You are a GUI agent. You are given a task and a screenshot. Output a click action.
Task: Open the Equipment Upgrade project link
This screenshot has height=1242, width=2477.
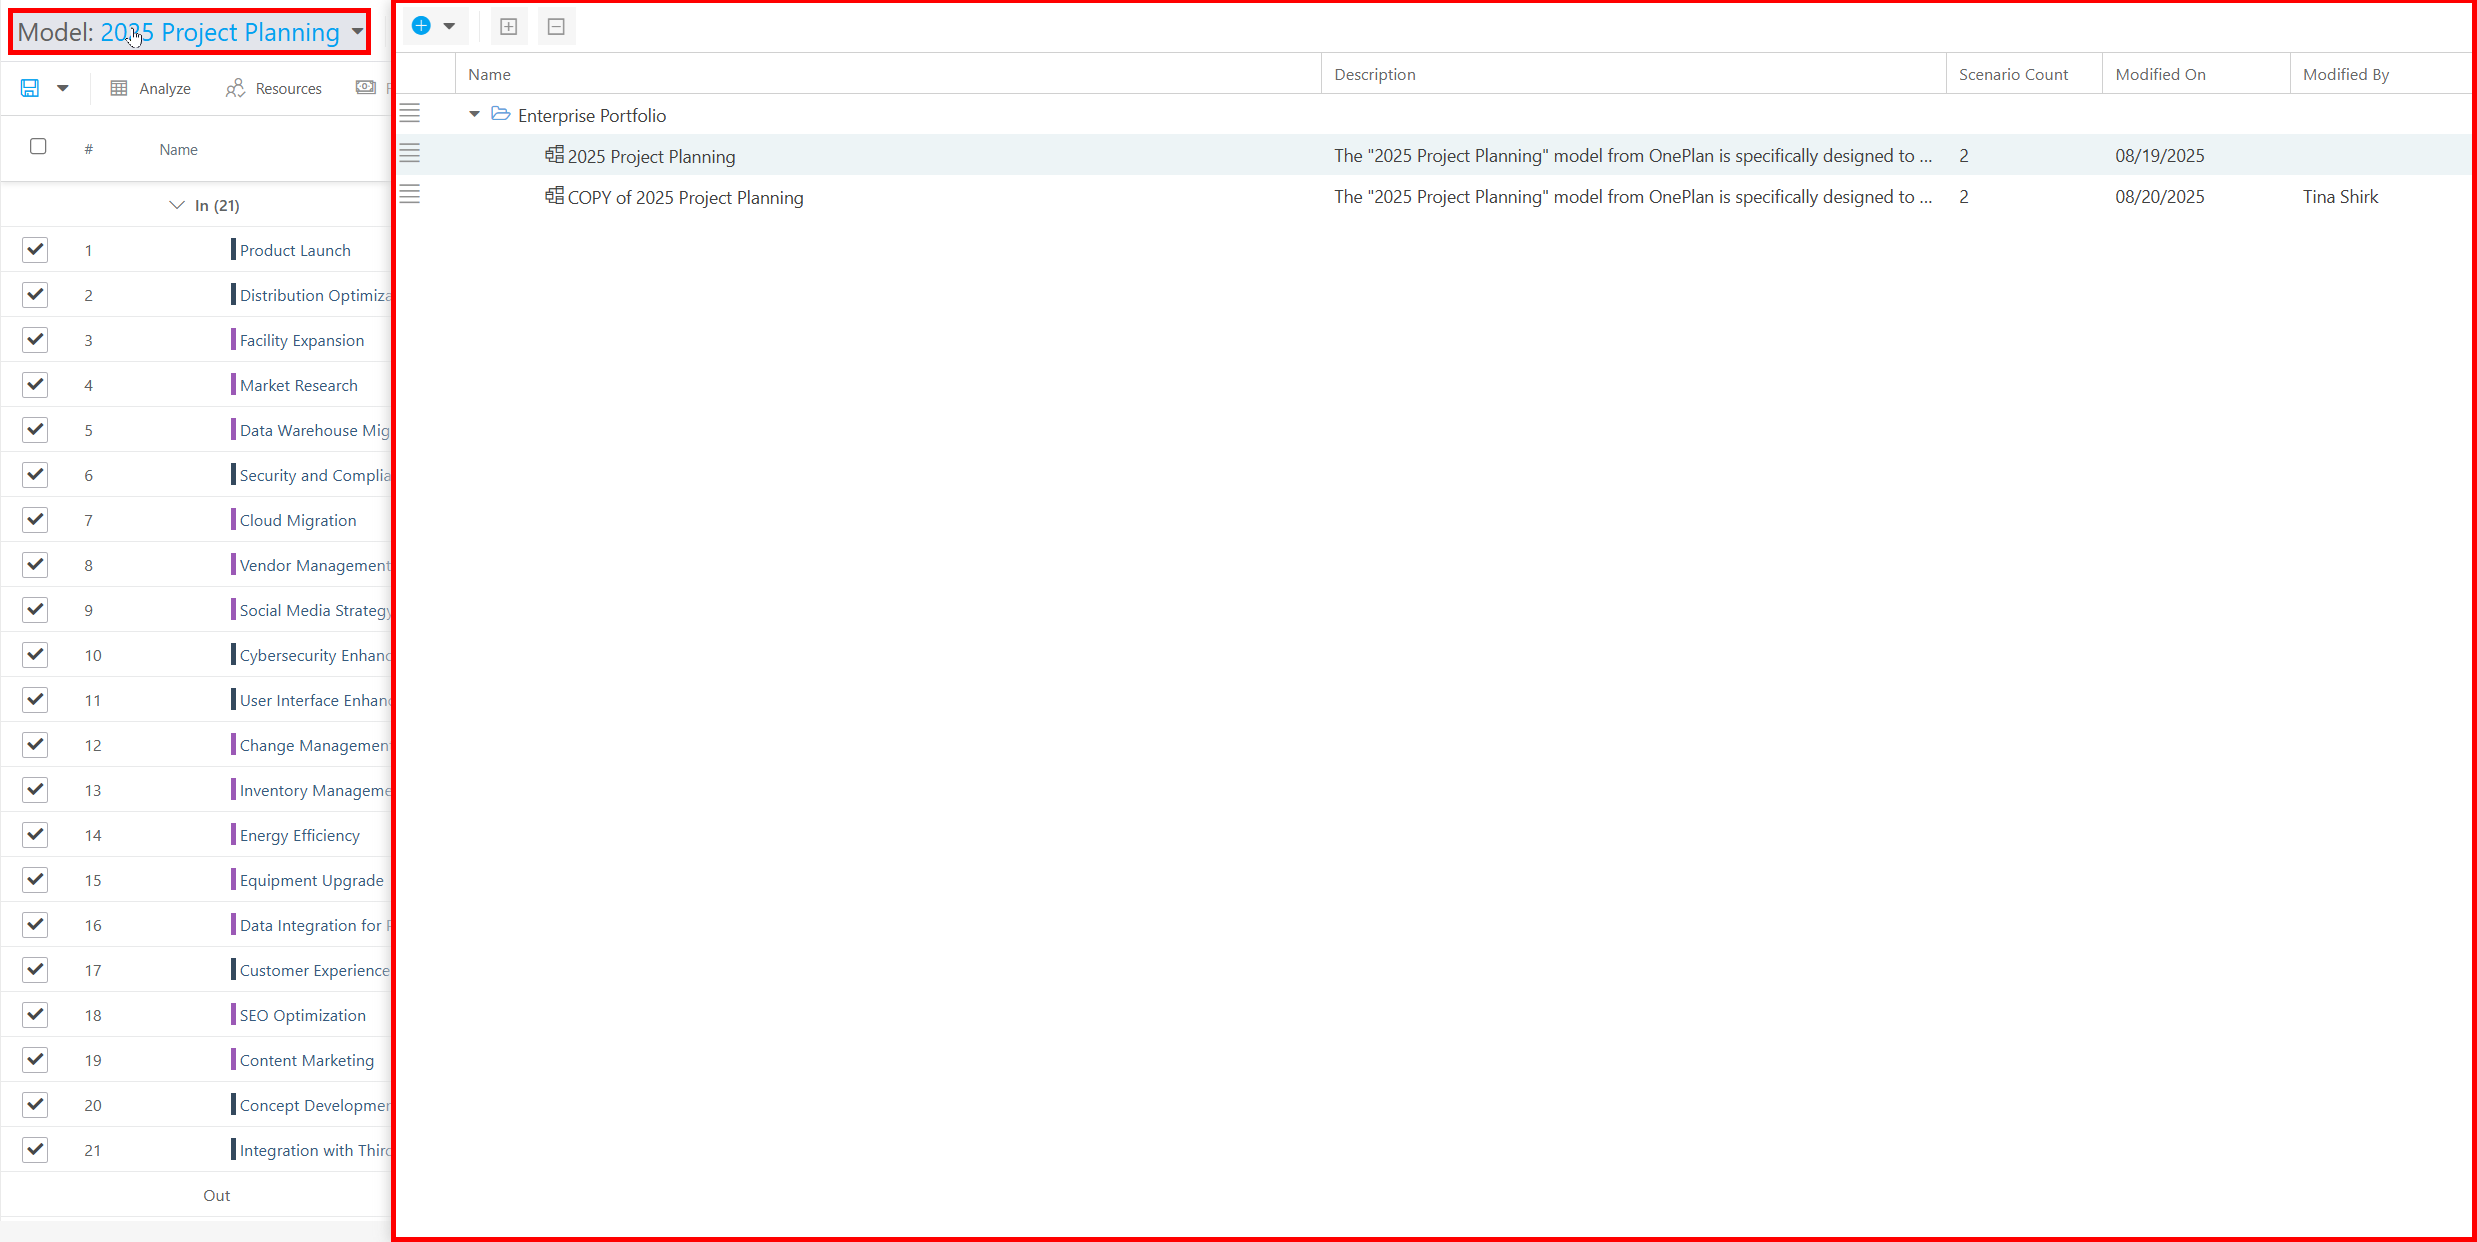pyautogui.click(x=311, y=880)
